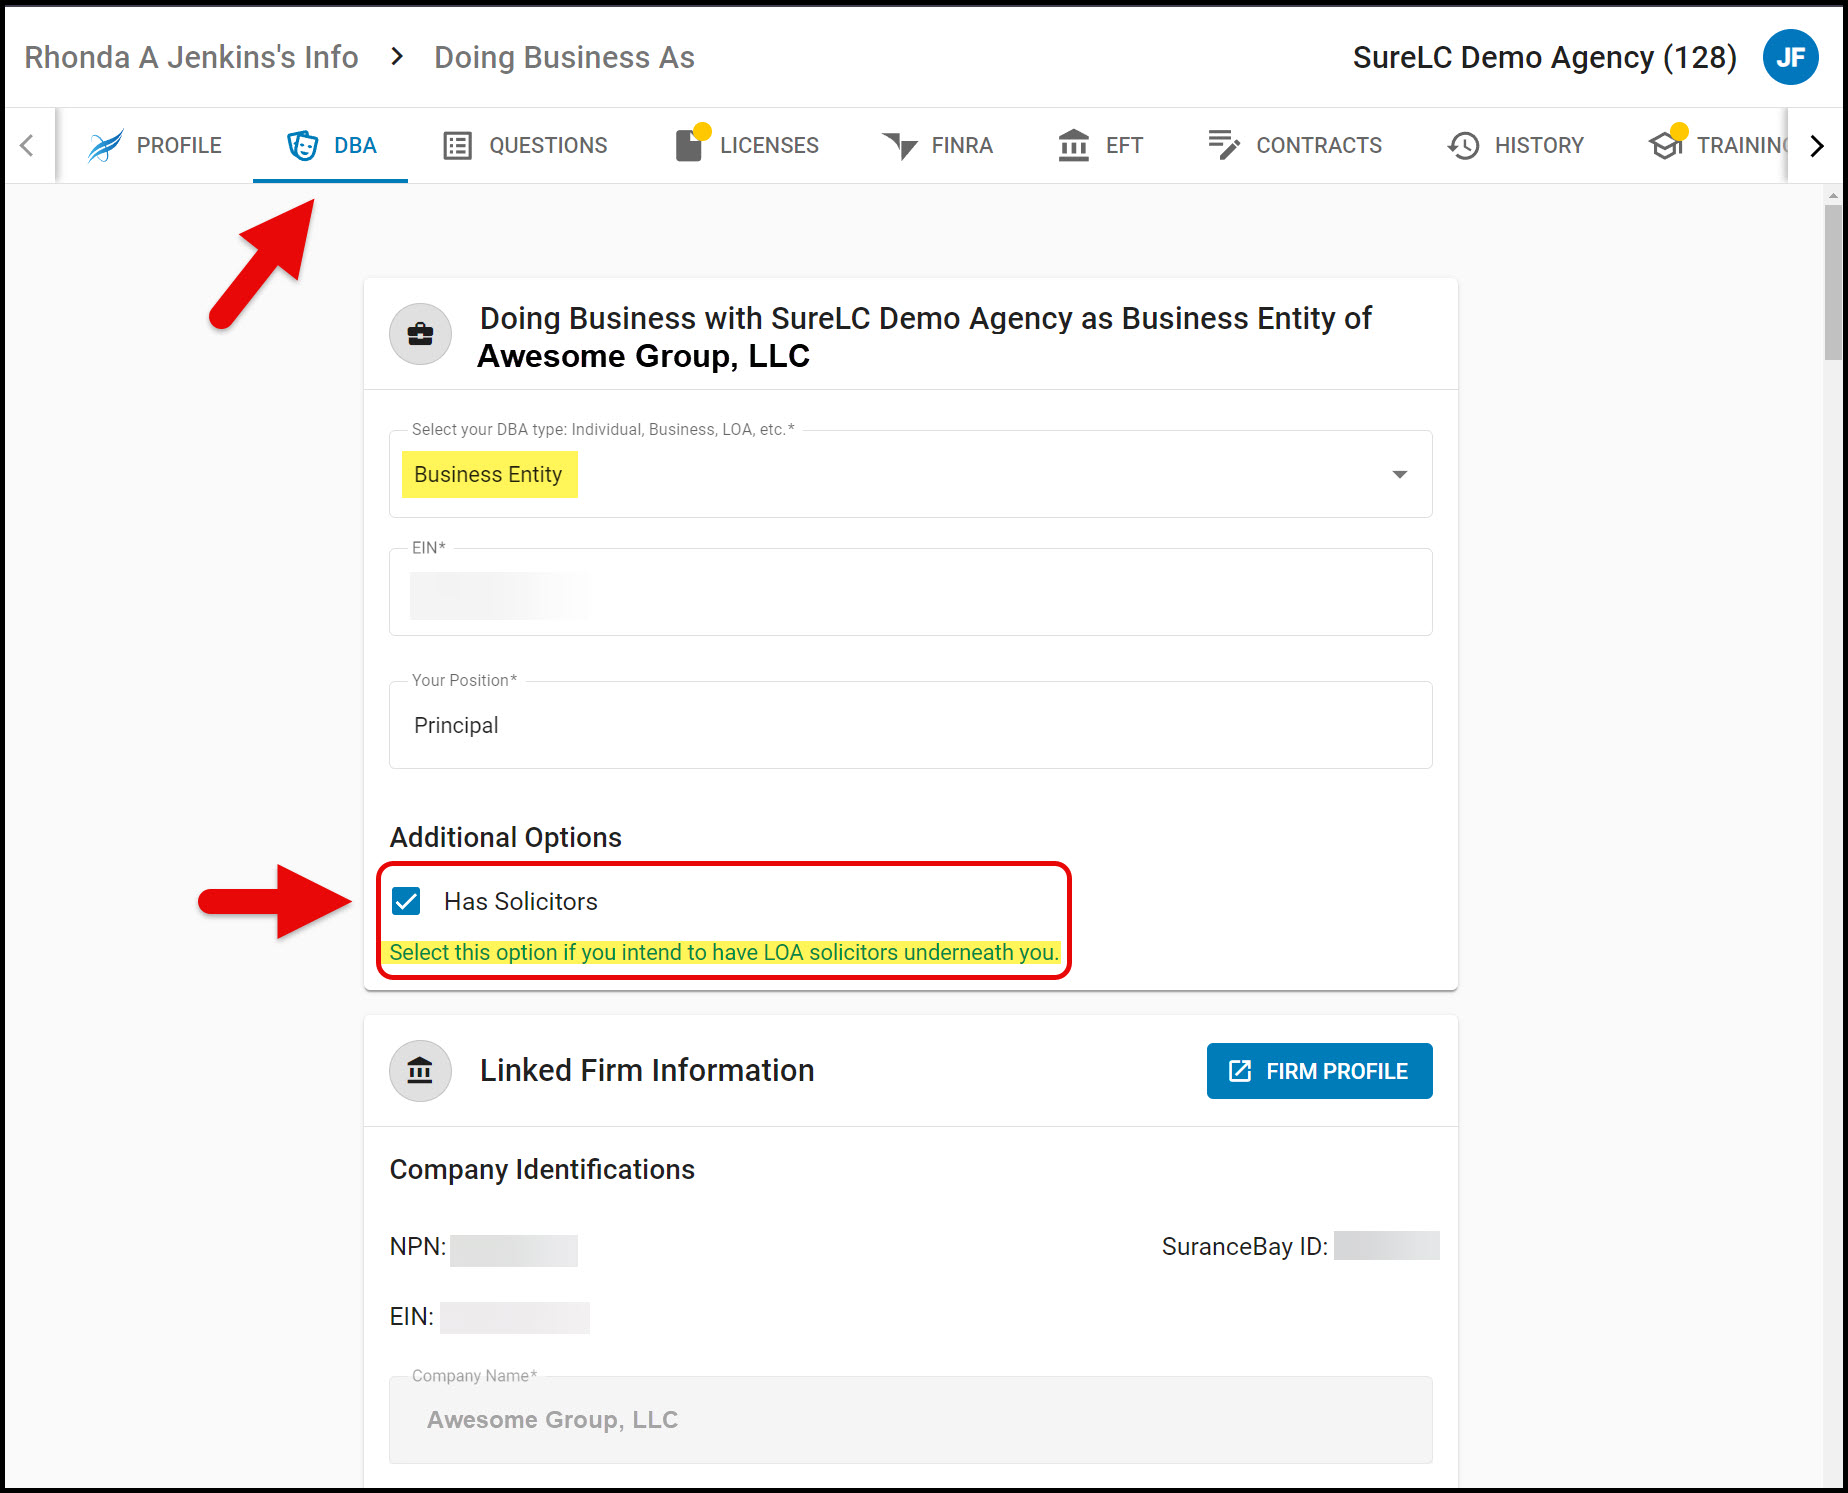Screen dimensions: 1848x1493
Task: Switch to the DBA tab
Action: [x=331, y=146]
